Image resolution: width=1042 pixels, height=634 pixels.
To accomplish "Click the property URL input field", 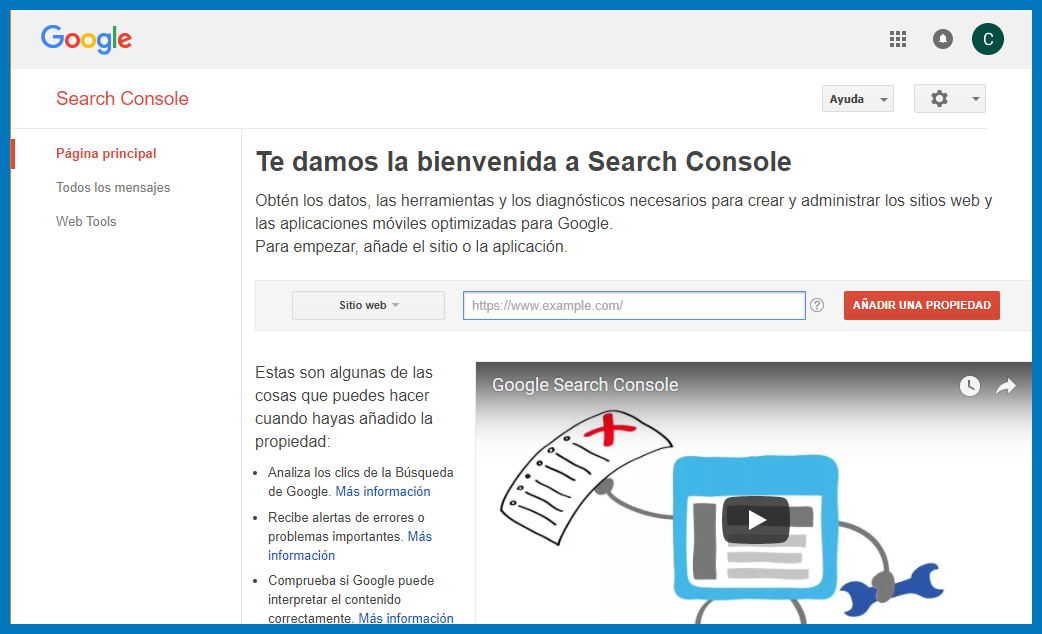I will [x=634, y=305].
